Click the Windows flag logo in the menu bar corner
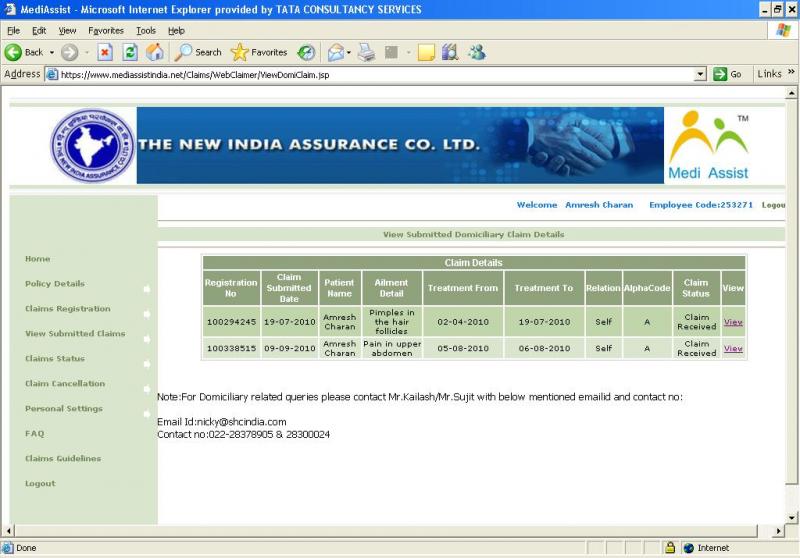This screenshot has height=558, width=800. click(783, 31)
